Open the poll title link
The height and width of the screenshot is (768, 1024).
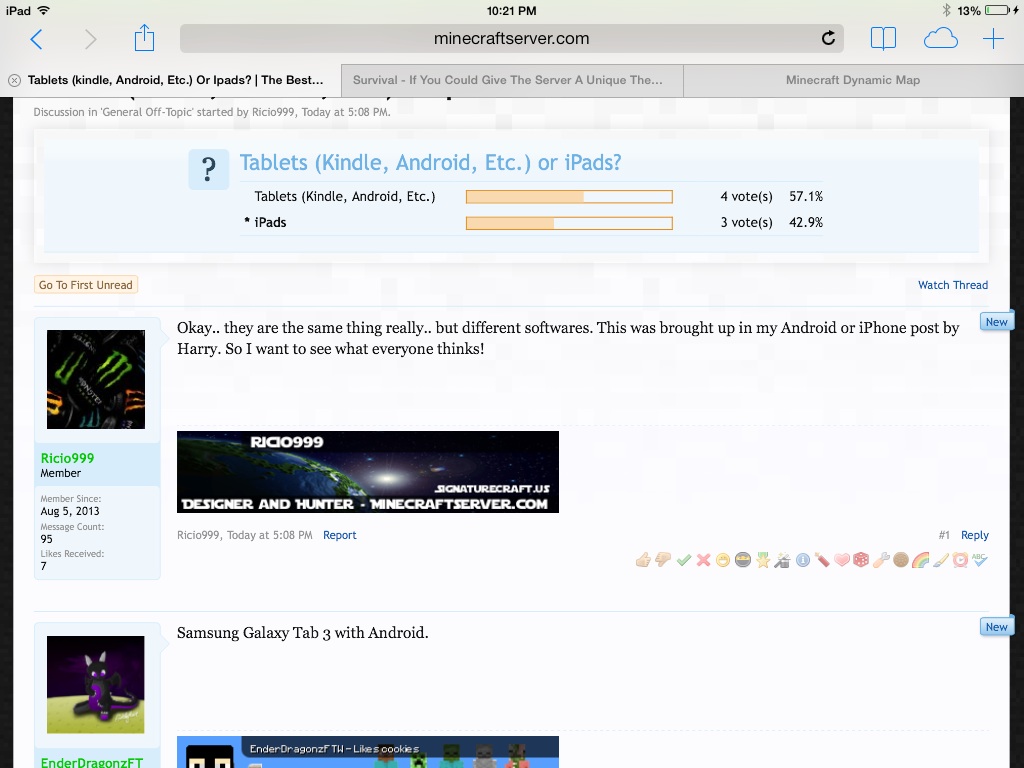[x=430, y=163]
